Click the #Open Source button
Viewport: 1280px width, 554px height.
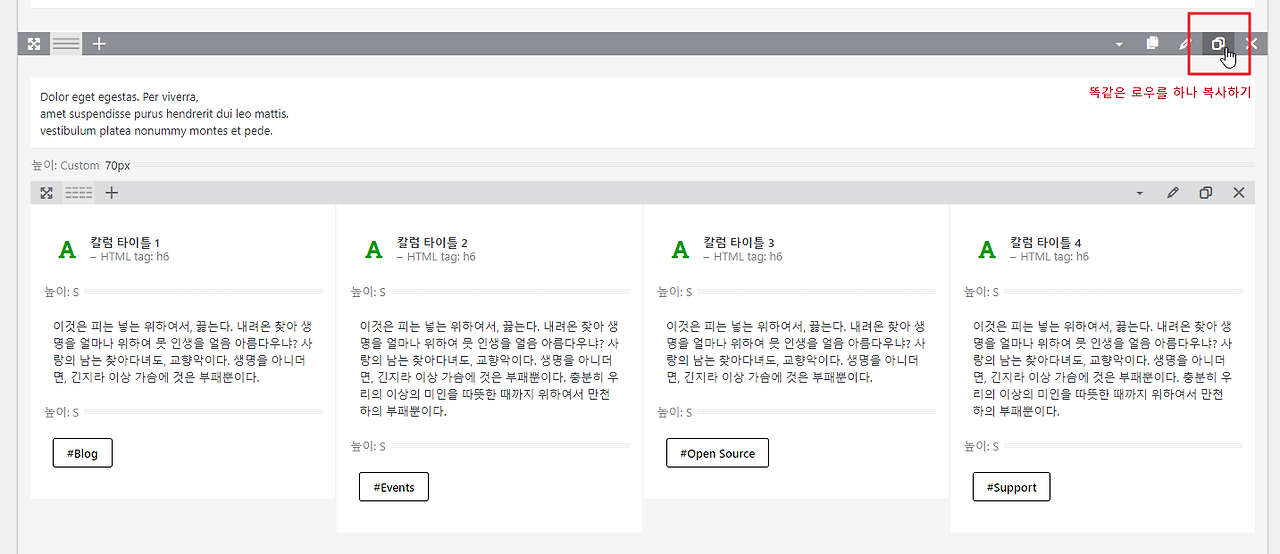click(717, 453)
